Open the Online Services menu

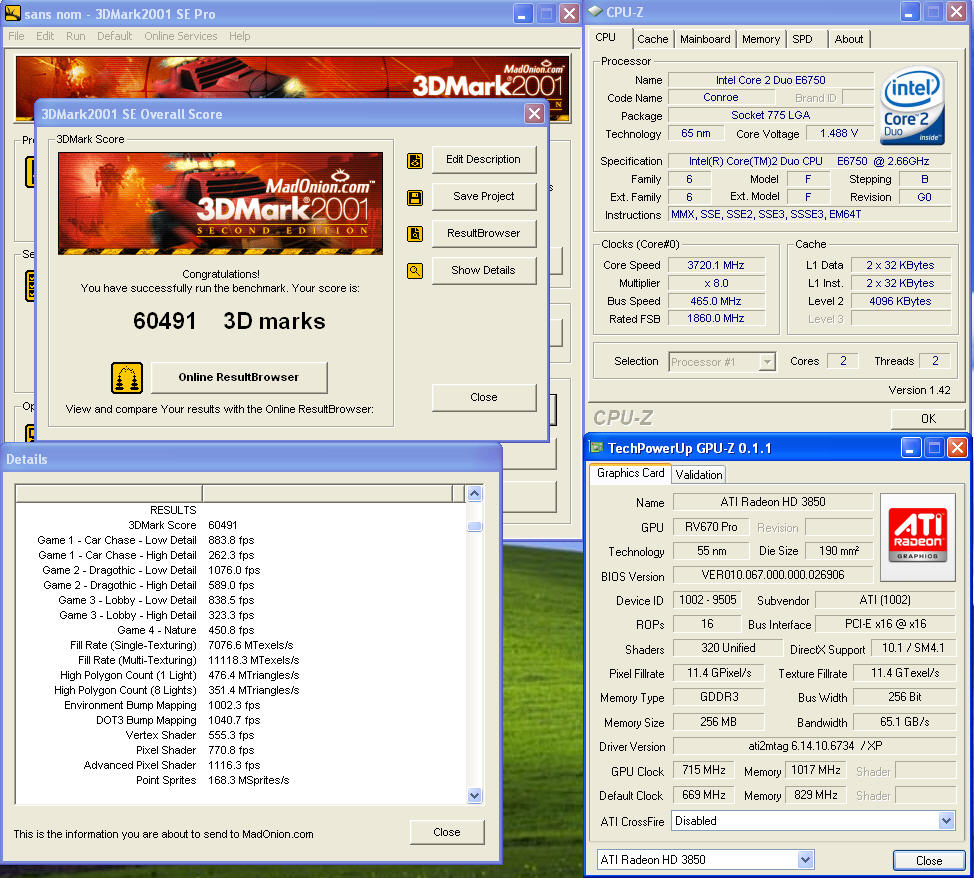(x=181, y=36)
